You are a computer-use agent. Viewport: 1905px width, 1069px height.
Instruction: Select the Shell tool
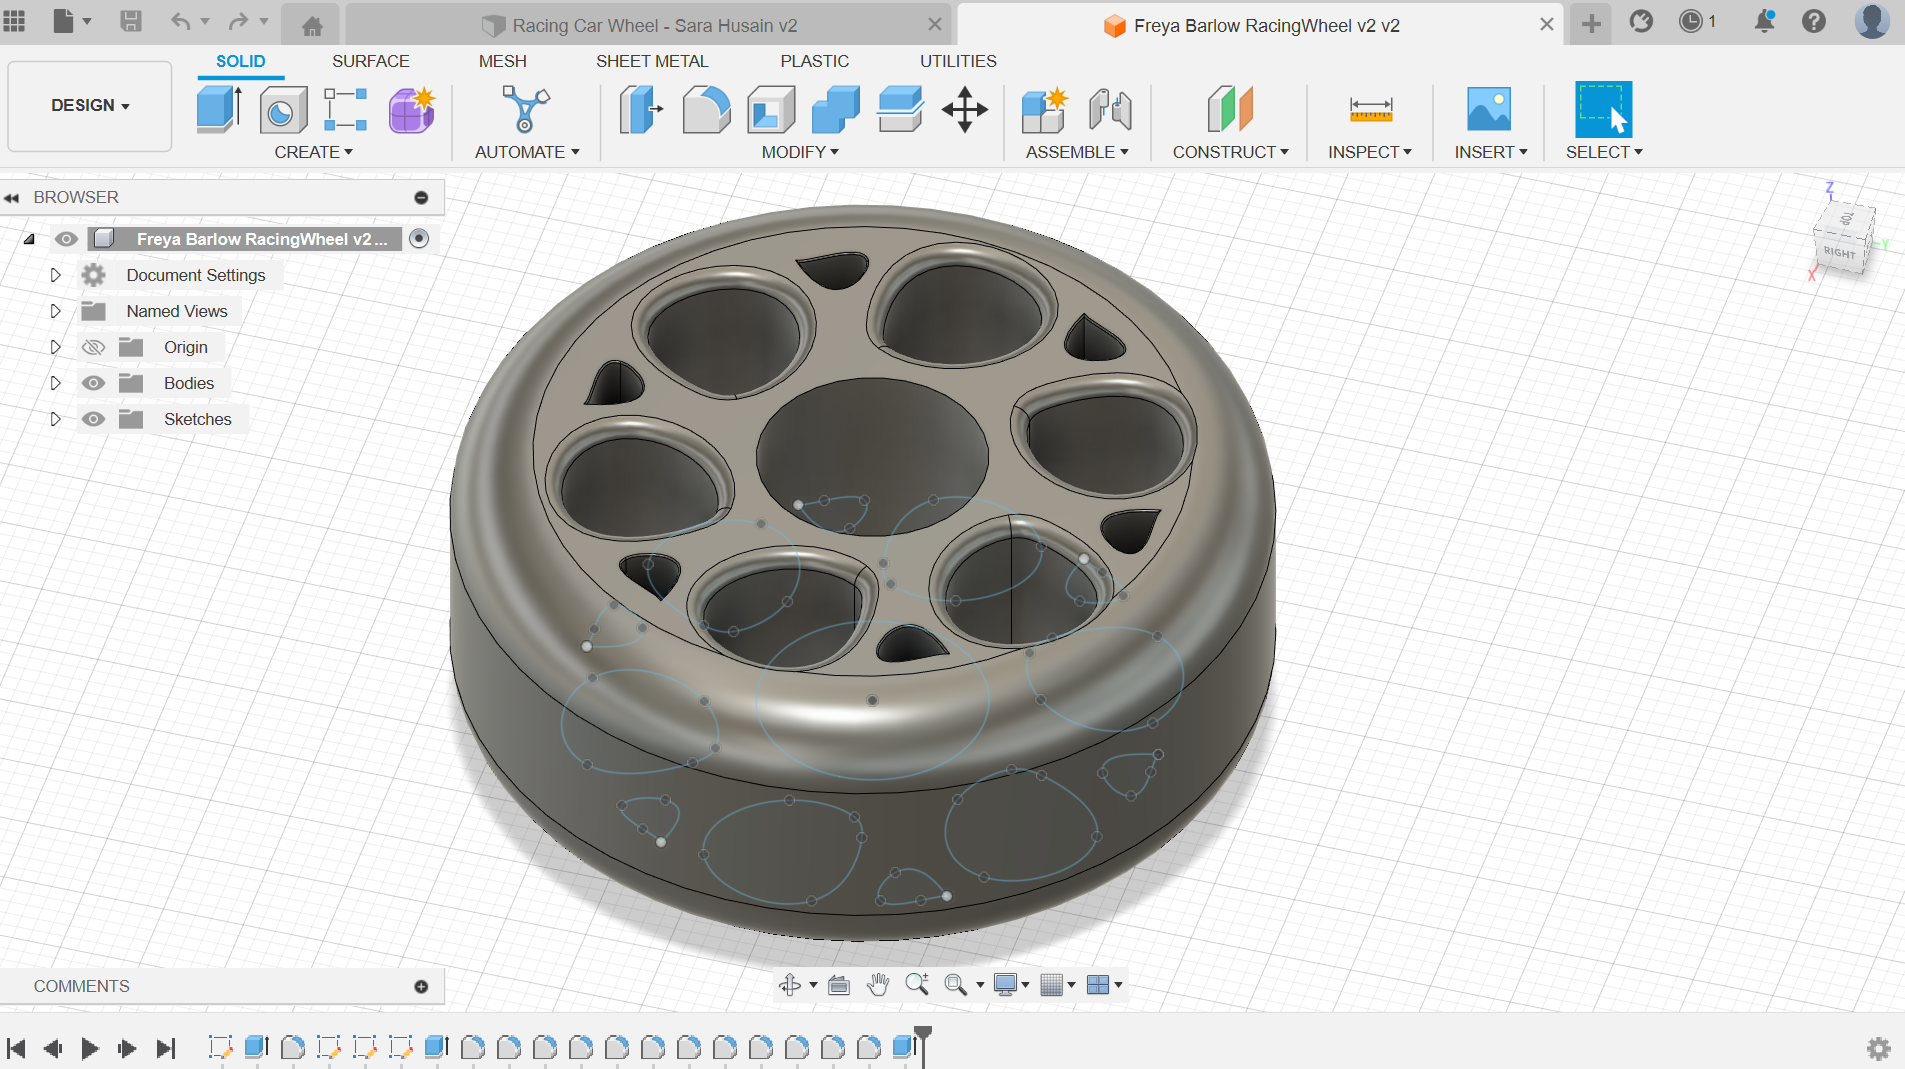[x=771, y=109]
